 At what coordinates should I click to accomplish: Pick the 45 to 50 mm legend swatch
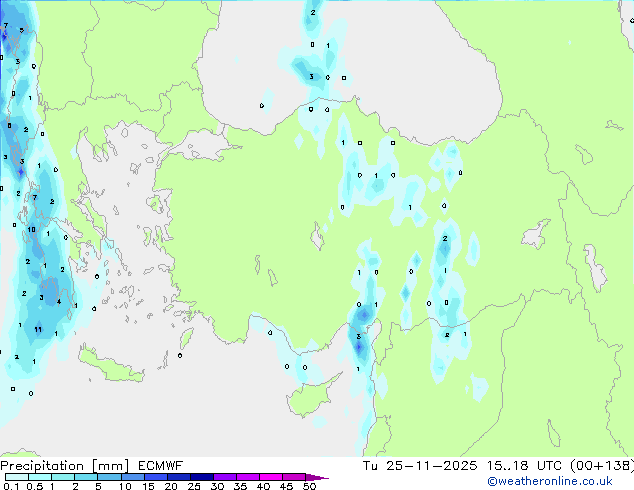pyautogui.click(x=294, y=477)
